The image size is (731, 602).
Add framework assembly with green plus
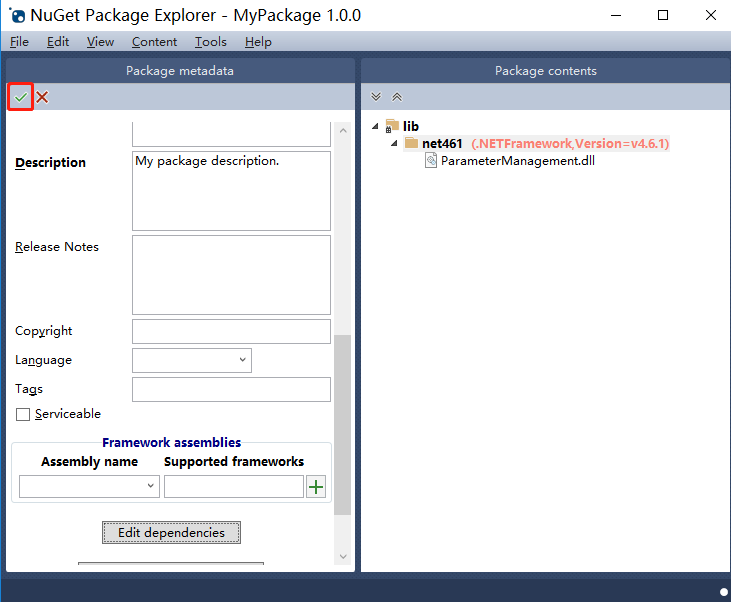(316, 487)
